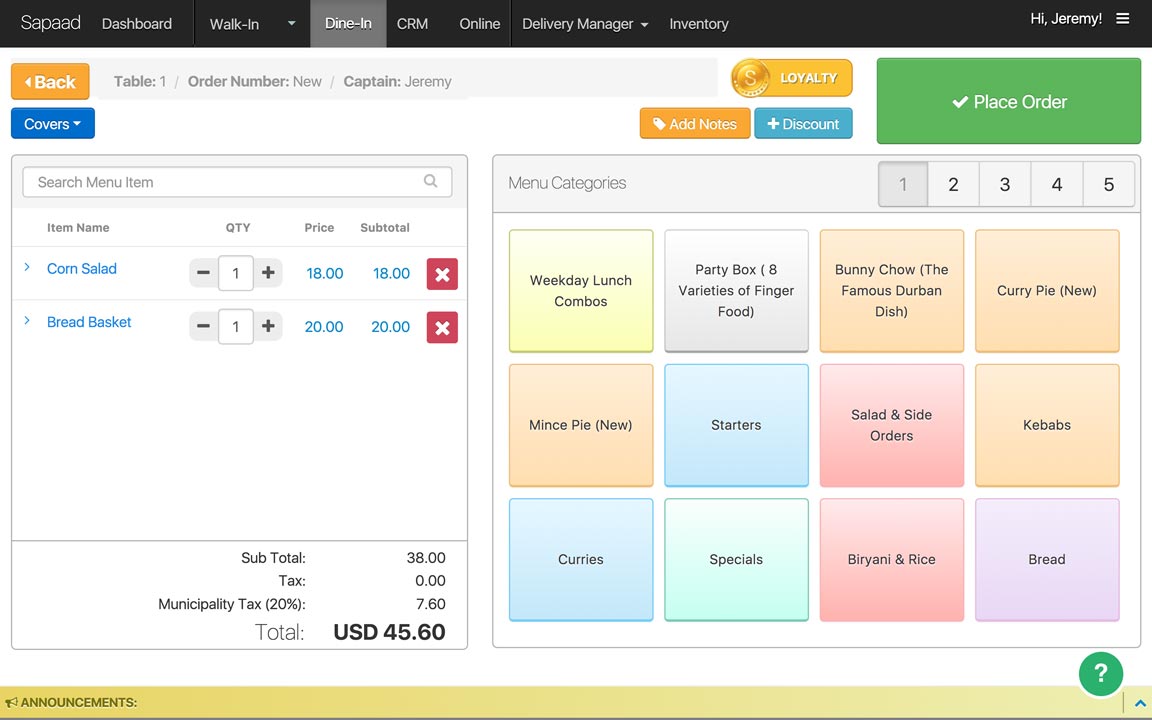1152x720 pixels.
Task: Remove Corn Salad with red X button
Action: click(442, 274)
